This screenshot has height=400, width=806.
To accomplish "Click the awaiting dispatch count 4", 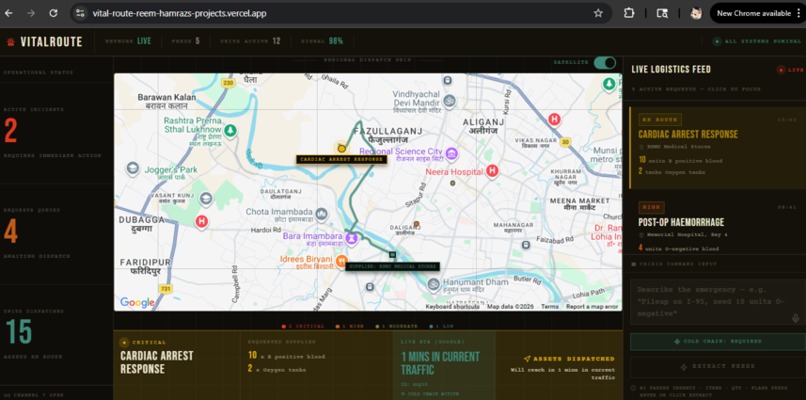I will pos(11,231).
